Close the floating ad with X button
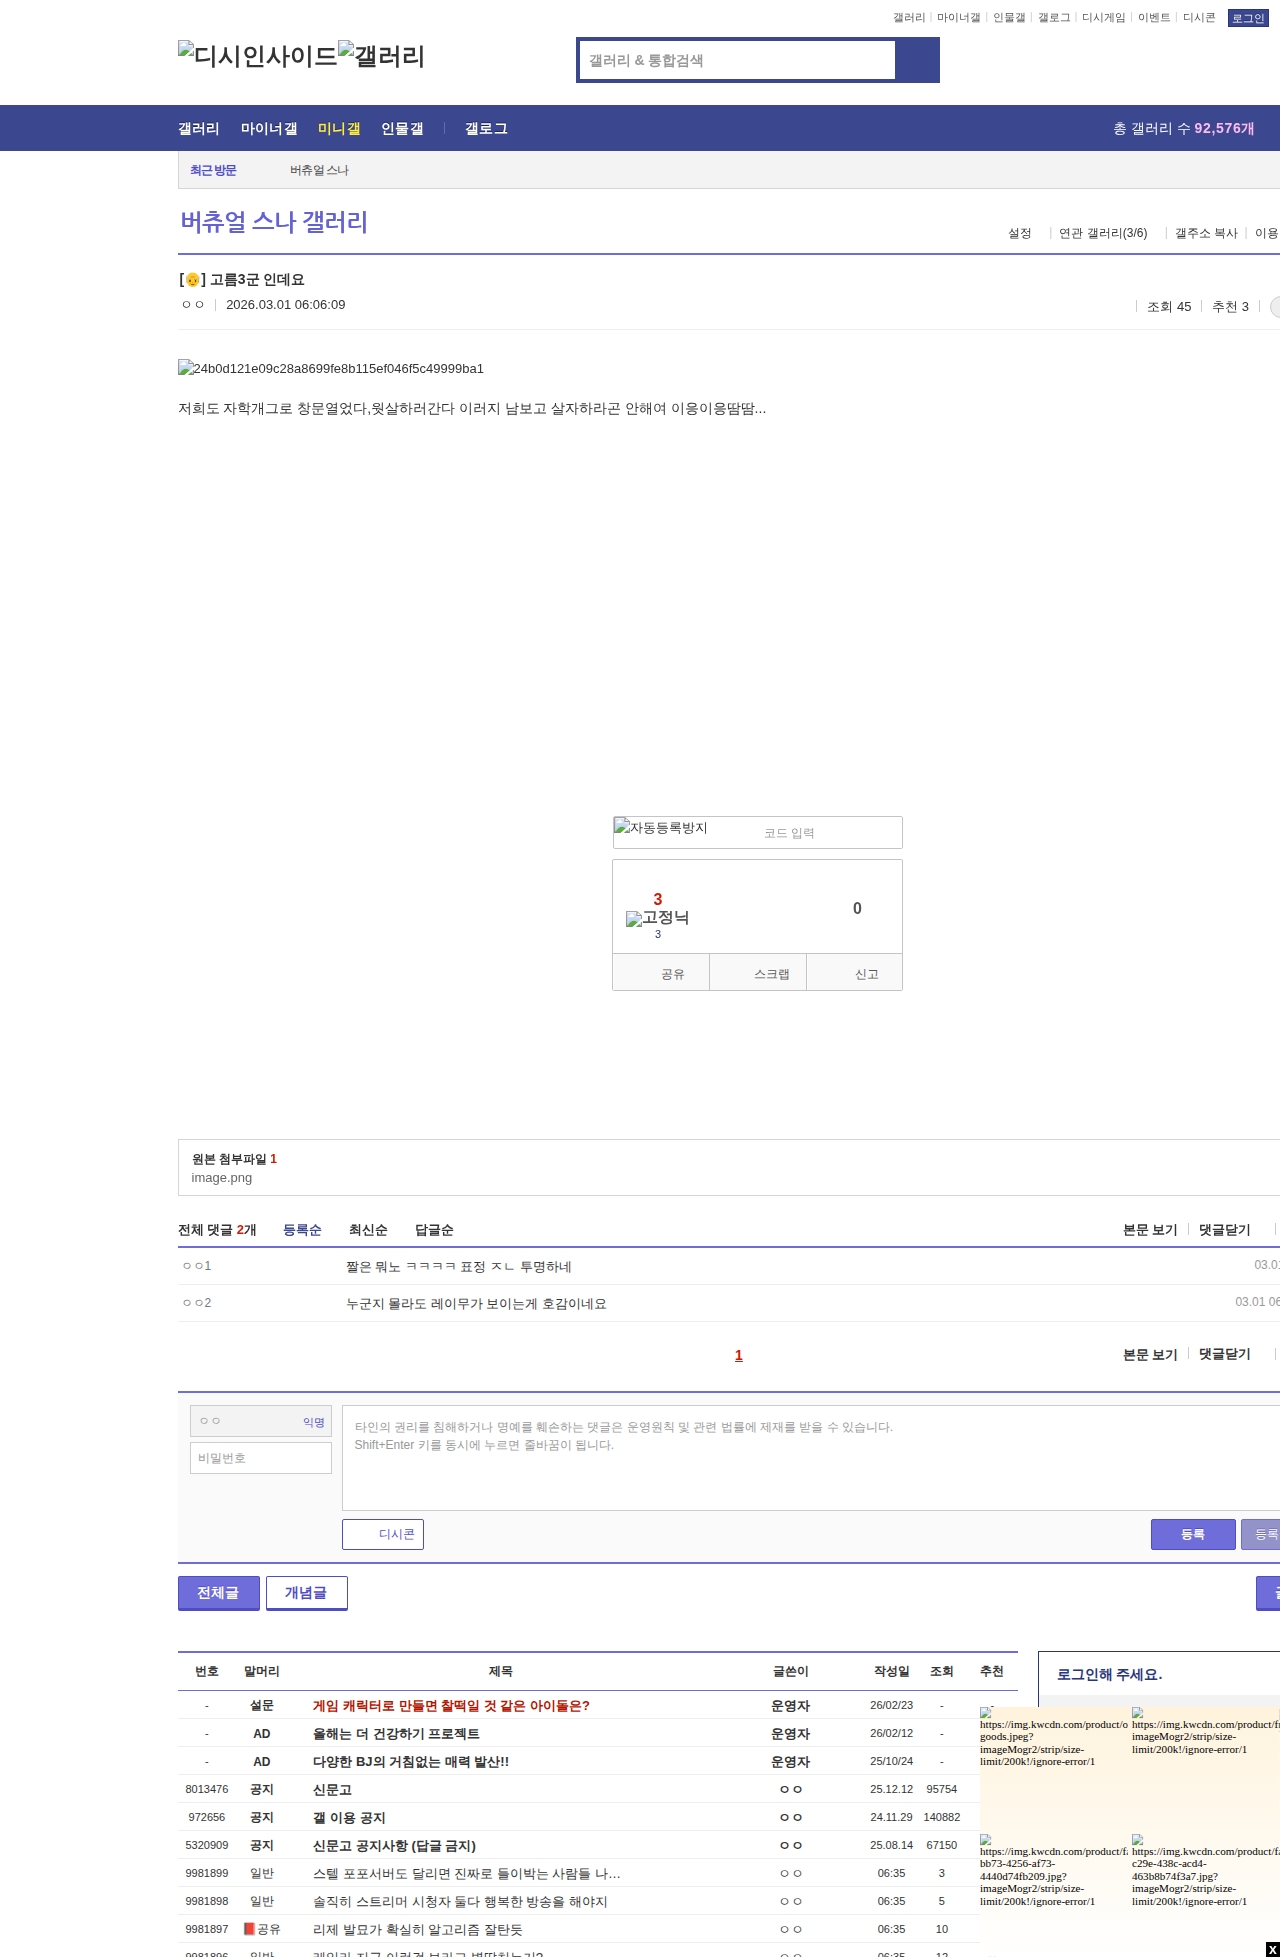This screenshot has height=1957, width=1280. point(1271,1949)
